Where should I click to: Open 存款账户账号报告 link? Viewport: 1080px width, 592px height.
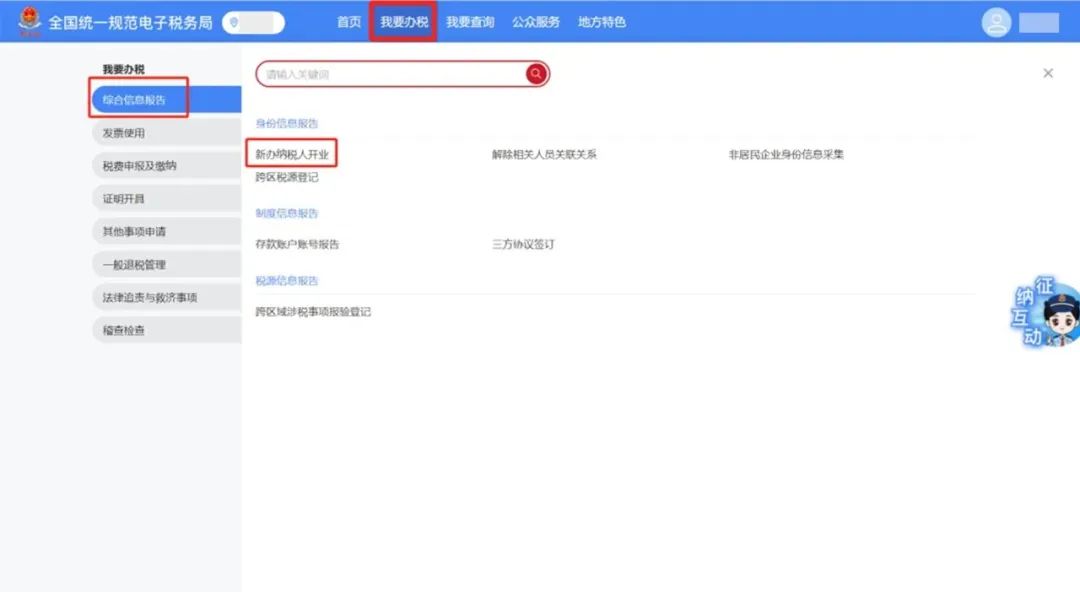pyautogui.click(x=297, y=244)
